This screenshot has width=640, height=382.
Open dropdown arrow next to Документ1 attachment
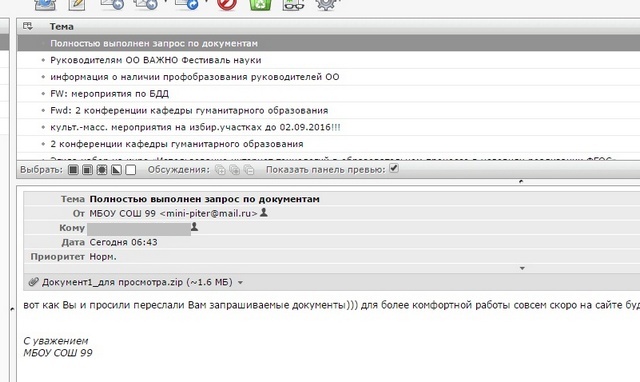click(x=240, y=282)
